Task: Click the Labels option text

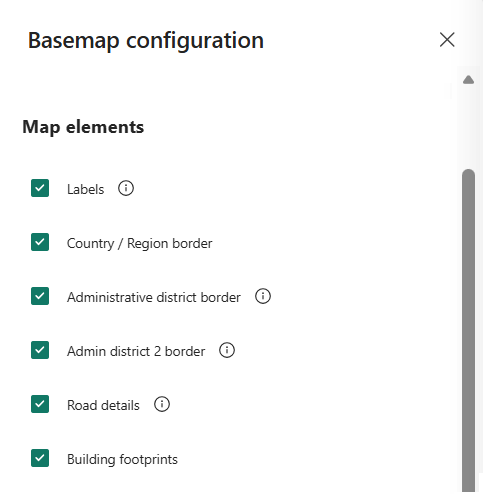Action: point(86,189)
